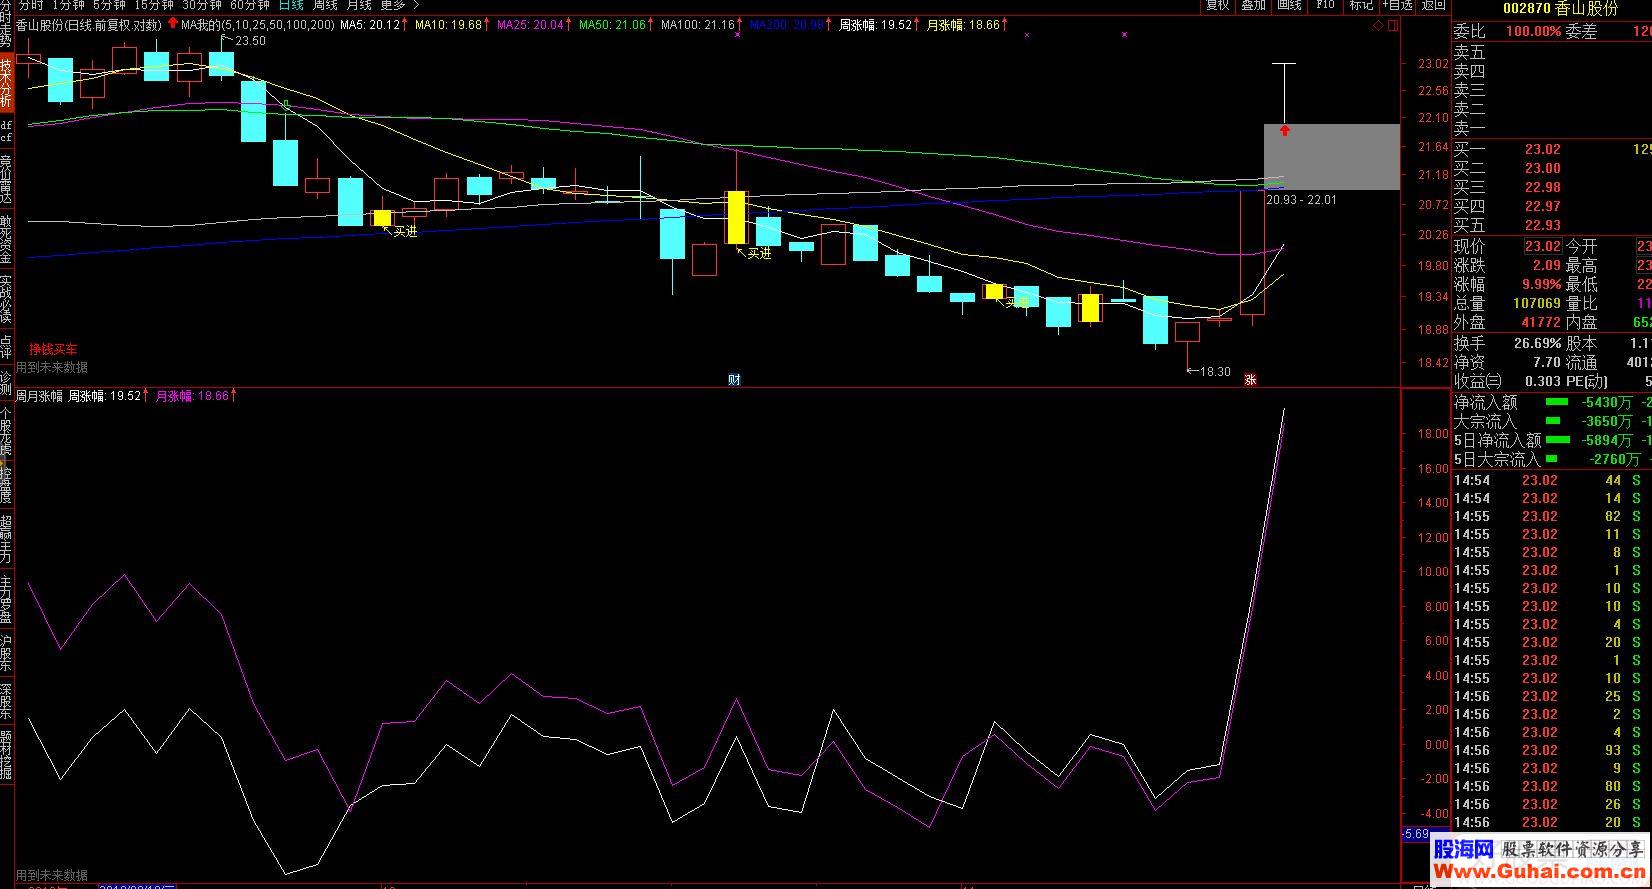The height and width of the screenshot is (889, 1652).
Task: Click the green bar beside 5日净流入额
Action: coord(1557,440)
